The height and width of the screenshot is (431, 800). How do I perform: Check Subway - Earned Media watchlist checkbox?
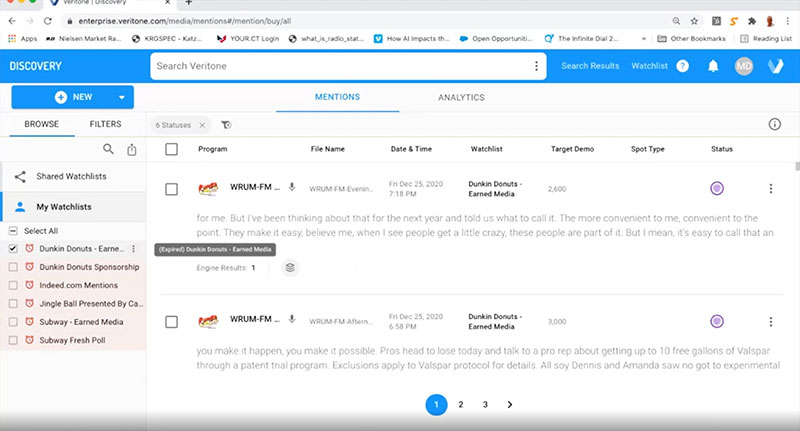pos(13,322)
